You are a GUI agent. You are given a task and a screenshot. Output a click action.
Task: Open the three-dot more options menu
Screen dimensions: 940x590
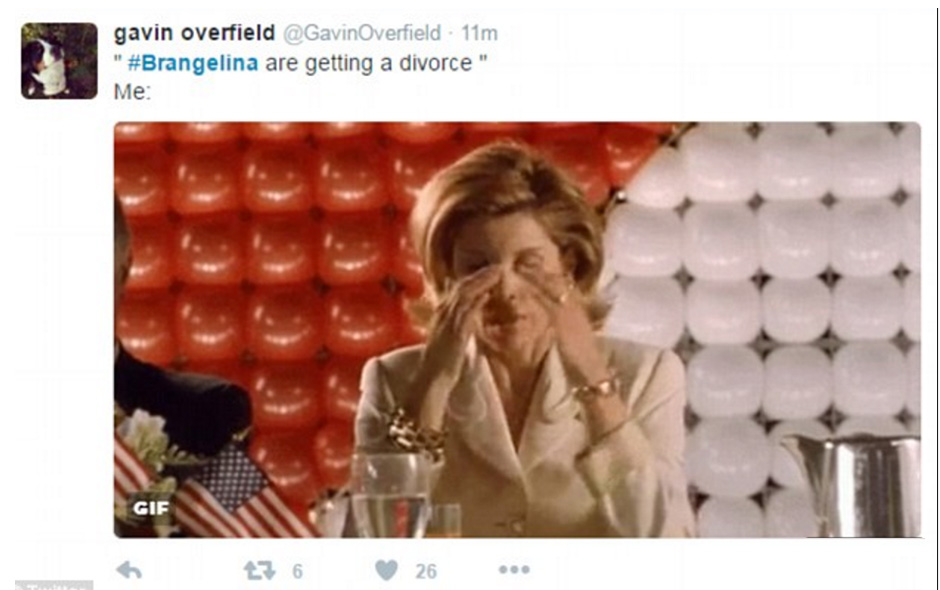[514, 569]
